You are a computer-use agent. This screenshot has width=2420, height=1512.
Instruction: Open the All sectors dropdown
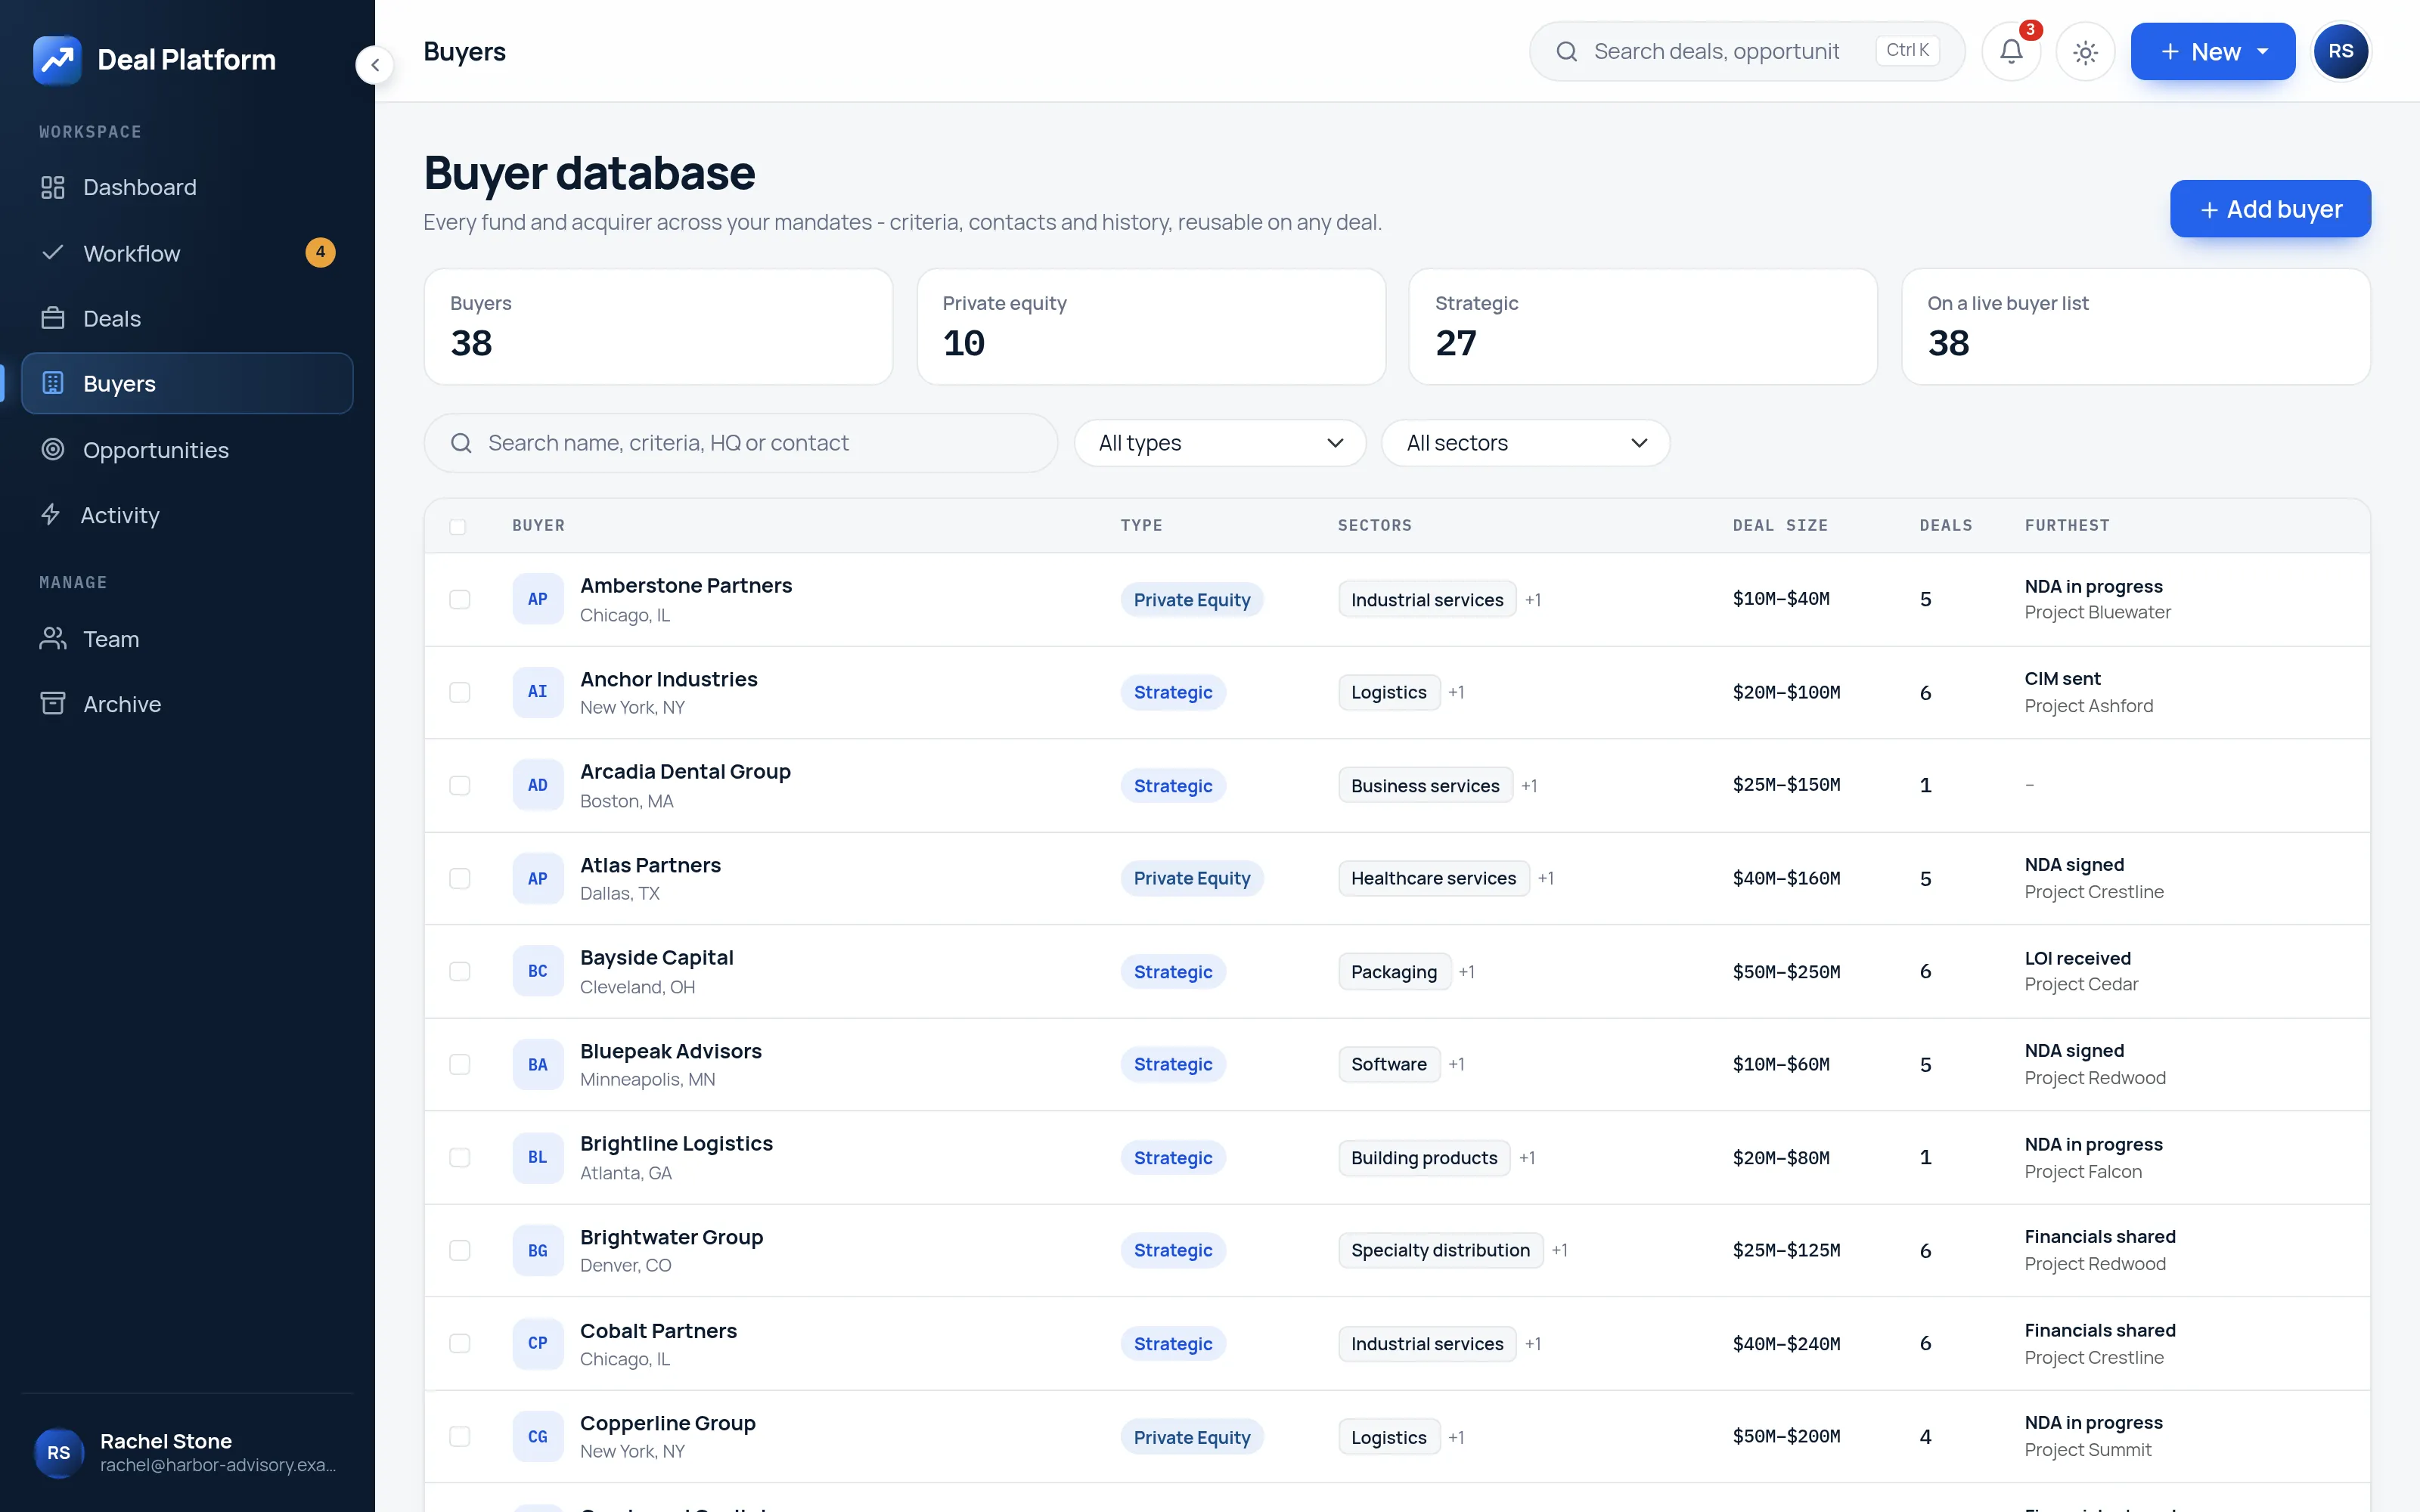(1525, 443)
